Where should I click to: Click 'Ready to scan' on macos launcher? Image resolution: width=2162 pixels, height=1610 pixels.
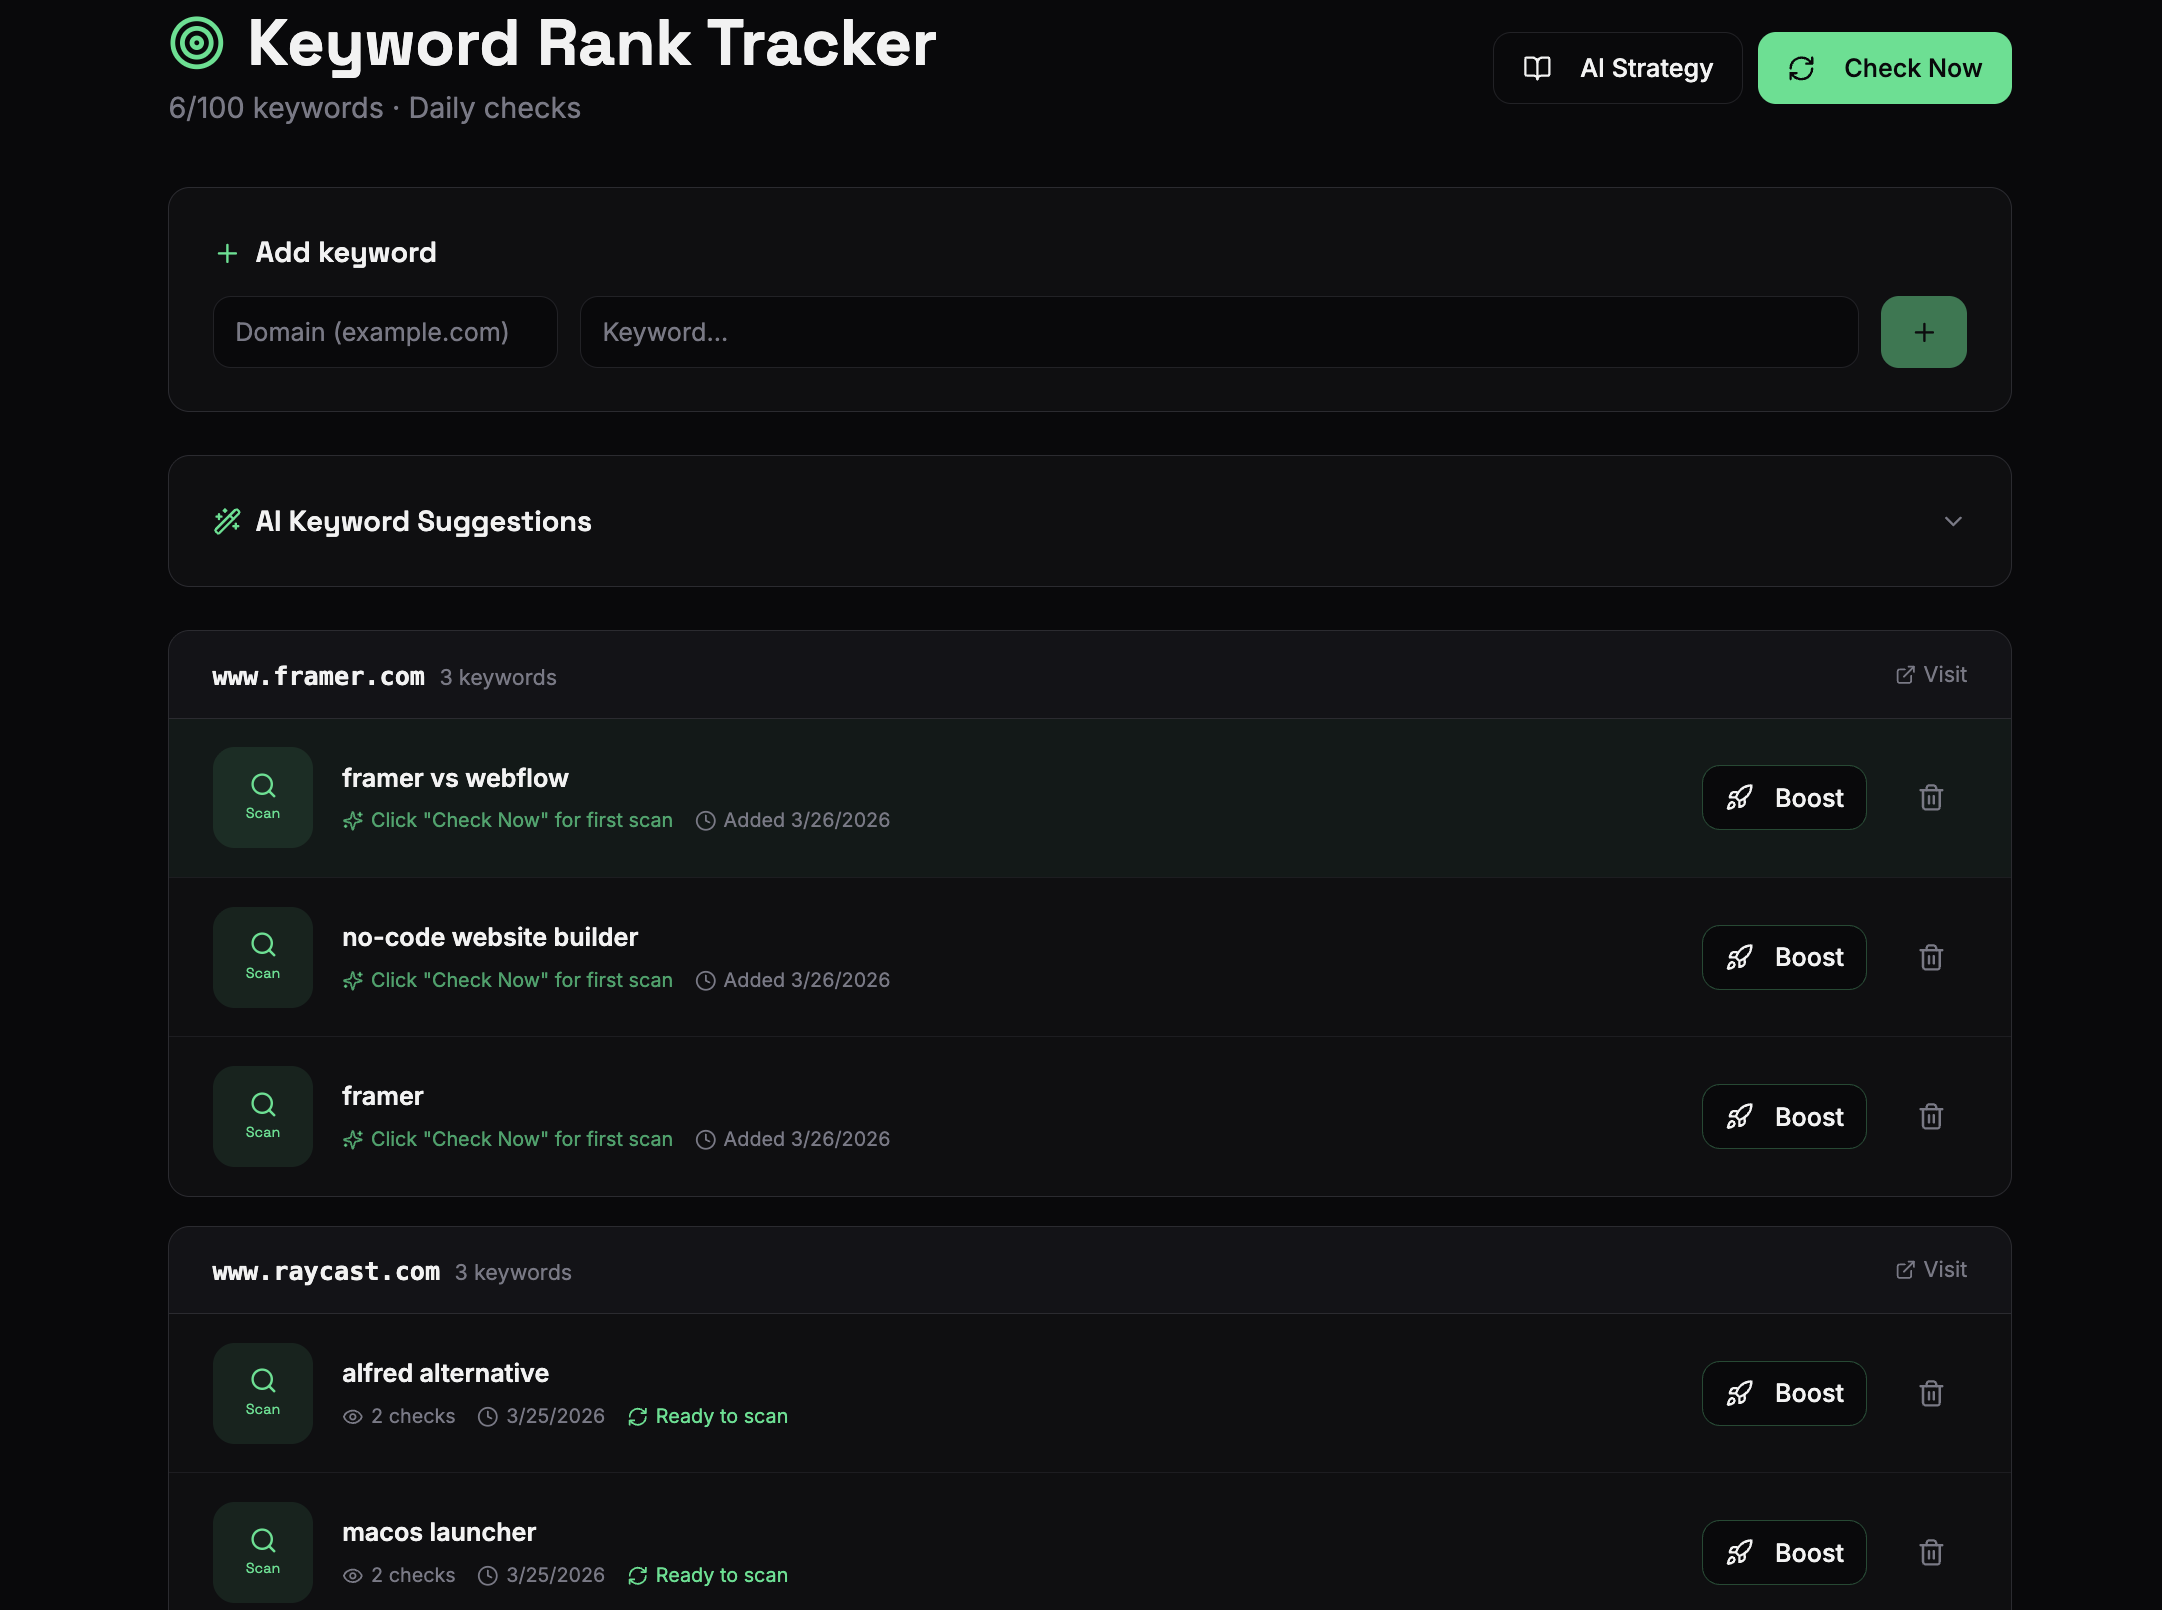pos(708,1575)
